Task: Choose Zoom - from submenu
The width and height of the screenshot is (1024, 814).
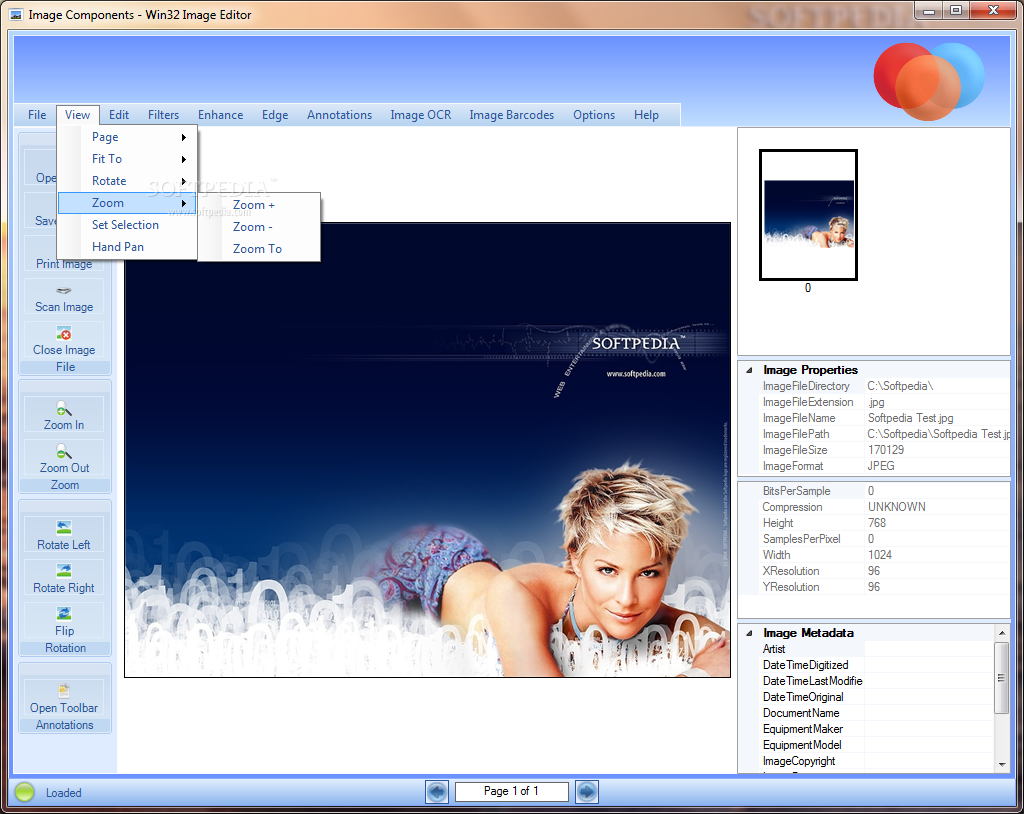Action: [259, 227]
